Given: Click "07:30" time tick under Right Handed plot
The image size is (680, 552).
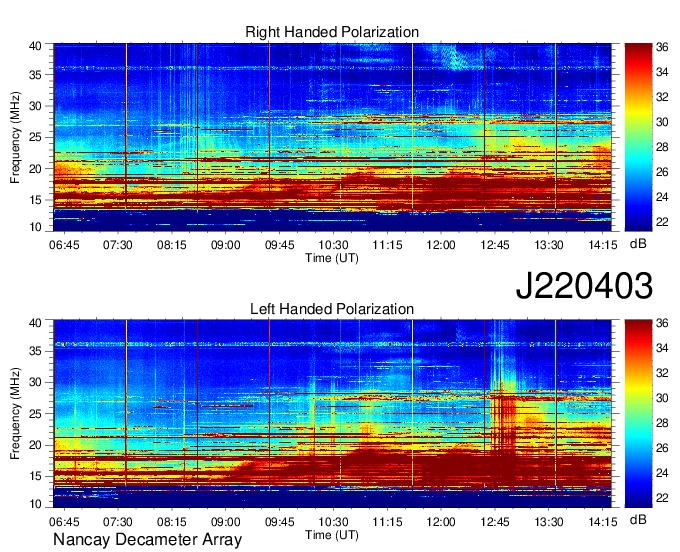Looking at the screenshot, I should [x=118, y=245].
